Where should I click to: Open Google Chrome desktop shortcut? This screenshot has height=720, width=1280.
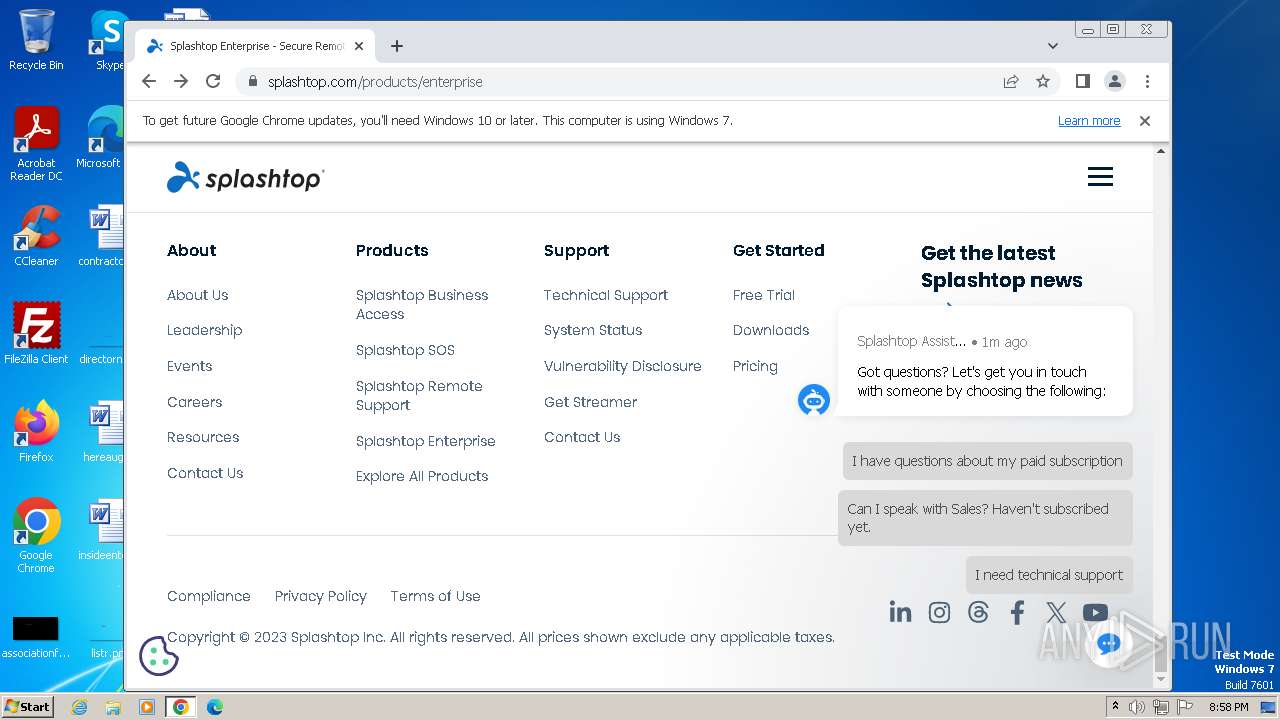point(36,536)
